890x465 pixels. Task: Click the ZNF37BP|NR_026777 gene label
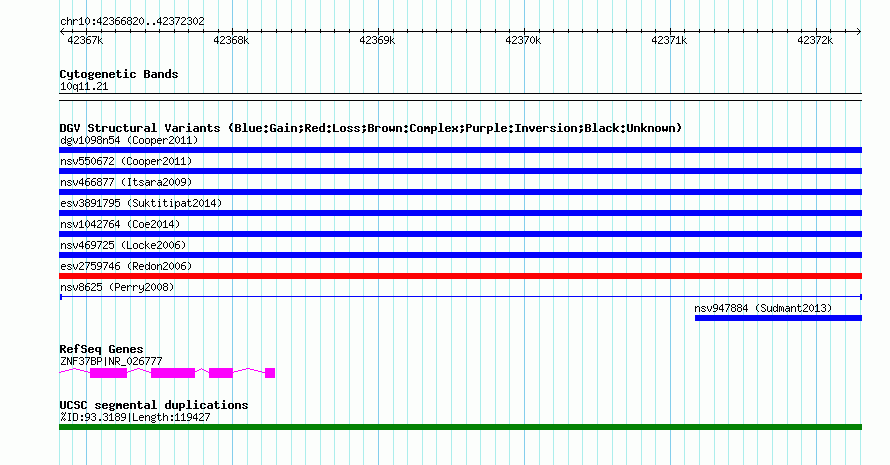[x=111, y=361]
